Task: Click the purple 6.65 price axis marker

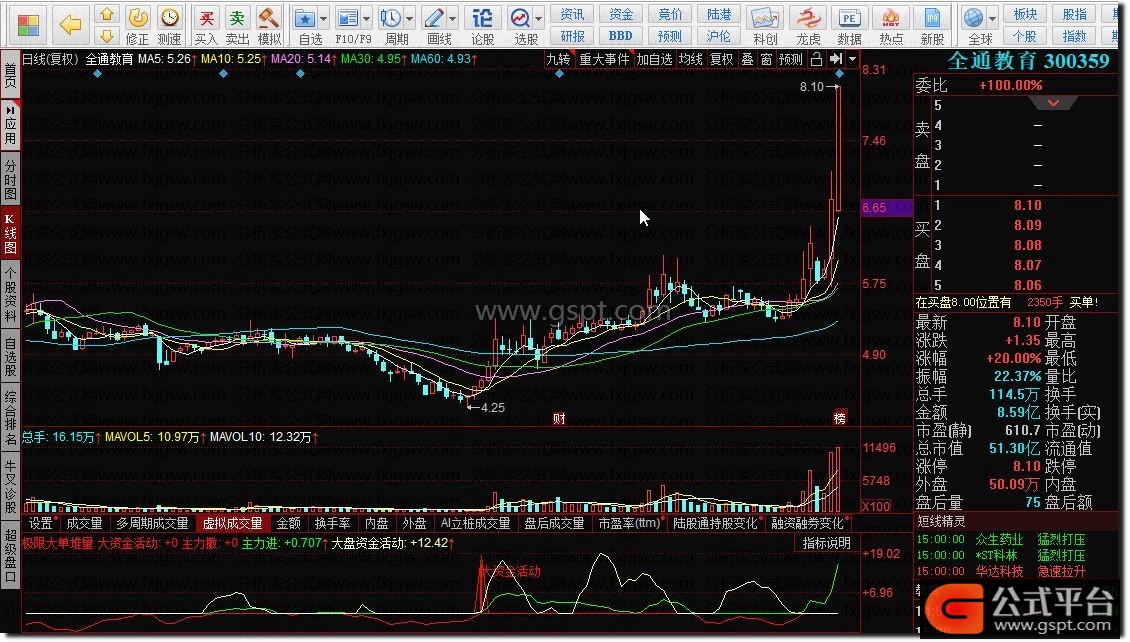Action: pos(886,208)
